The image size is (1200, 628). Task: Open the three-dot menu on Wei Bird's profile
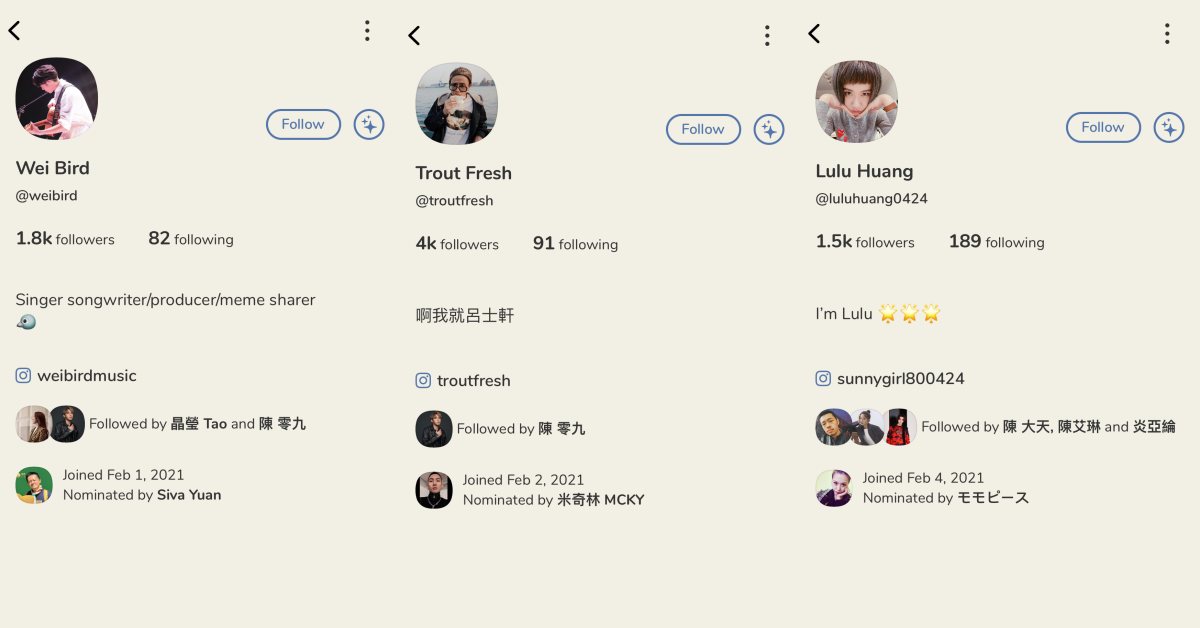click(x=367, y=31)
